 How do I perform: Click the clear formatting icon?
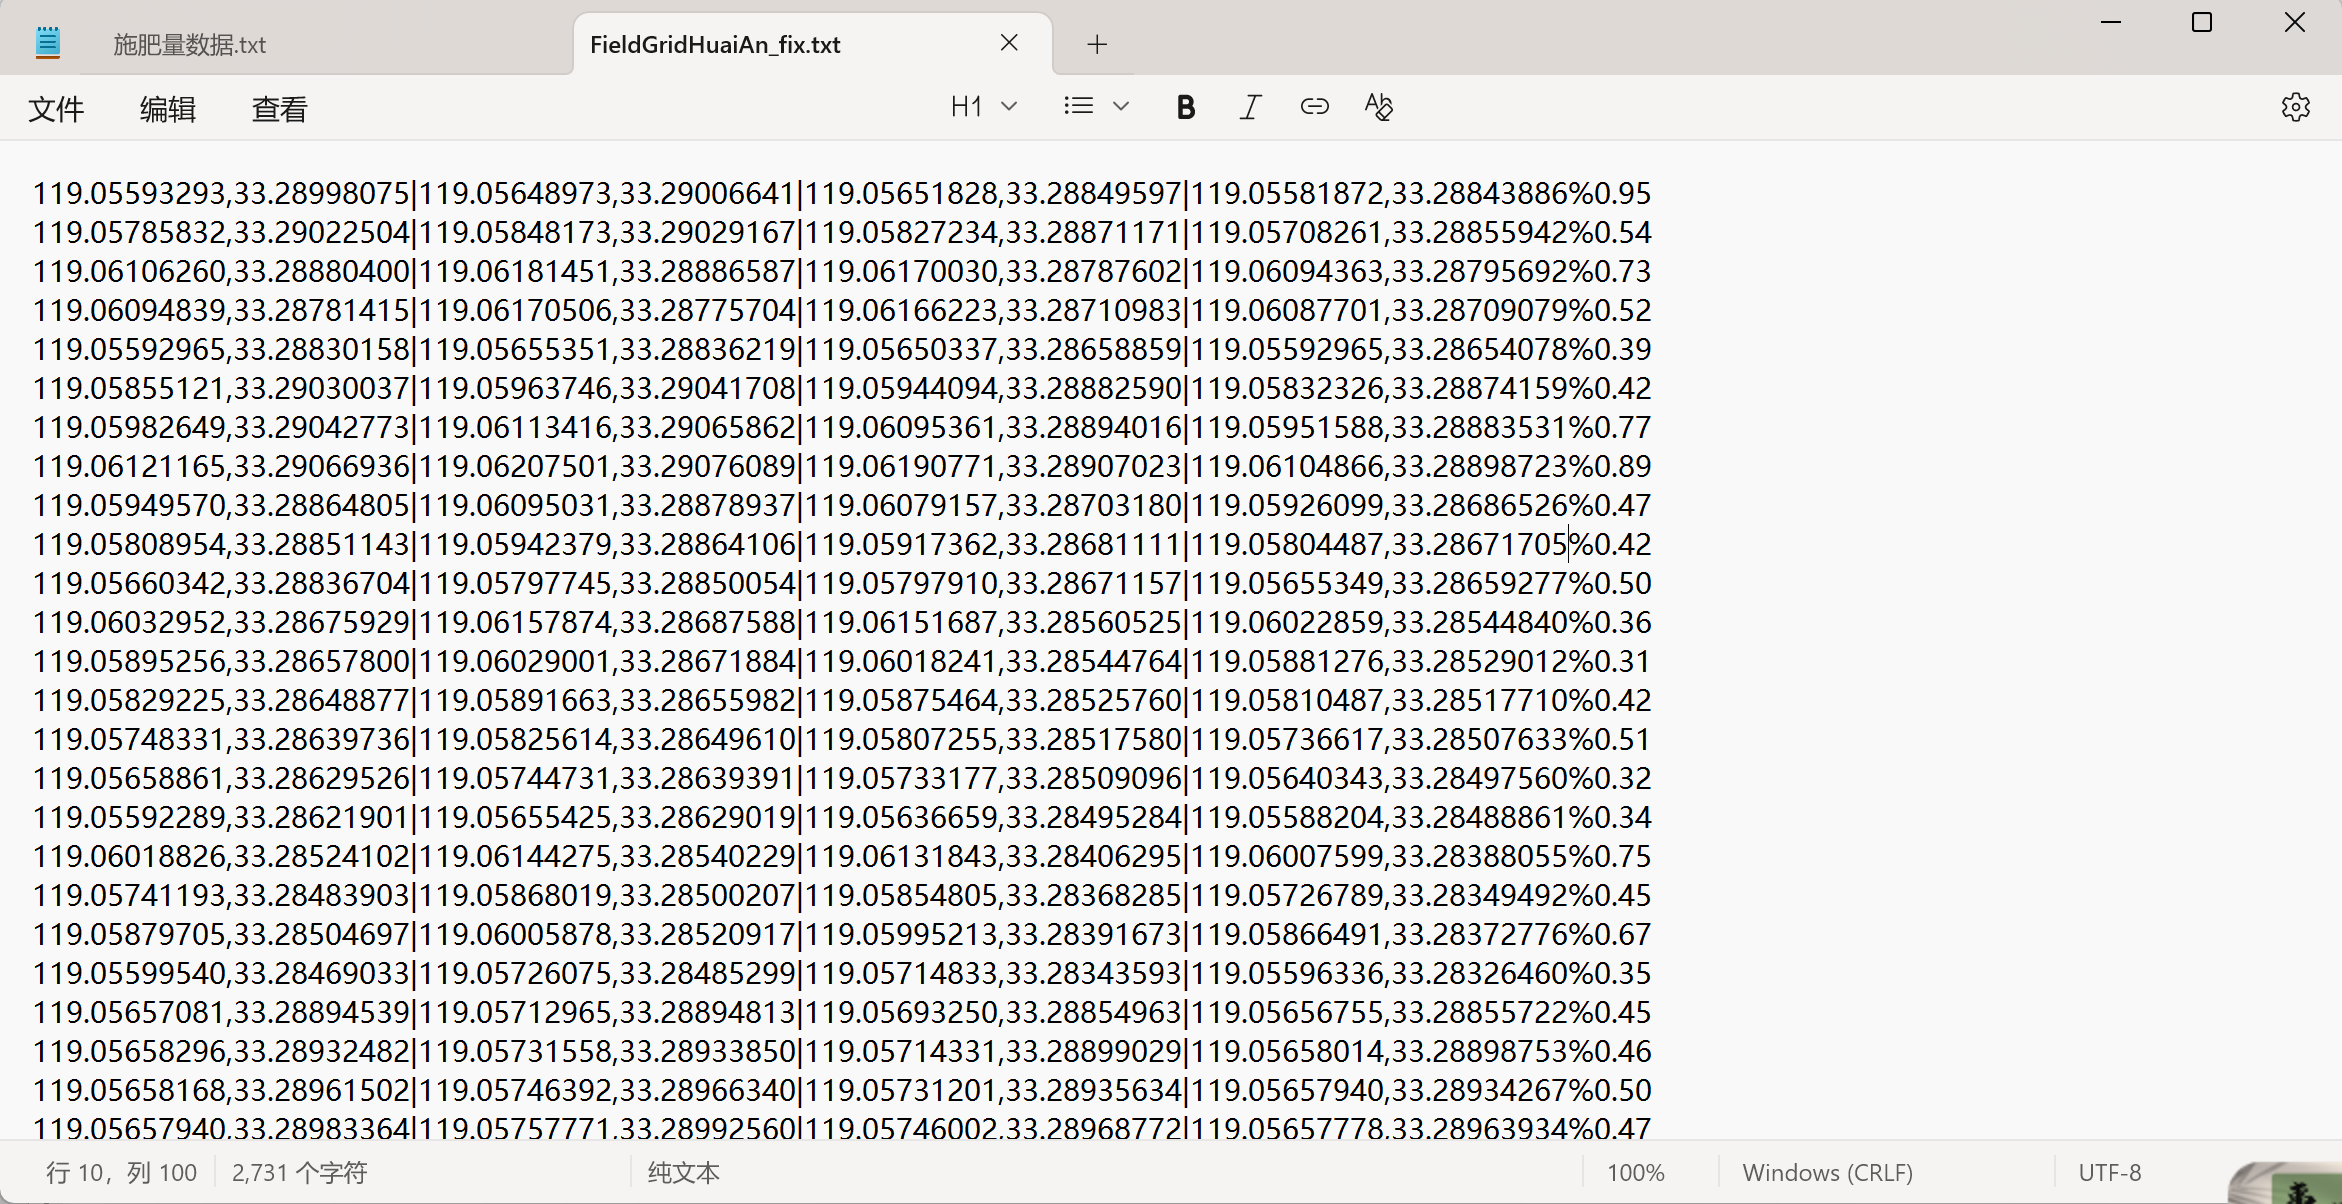[x=1378, y=107]
